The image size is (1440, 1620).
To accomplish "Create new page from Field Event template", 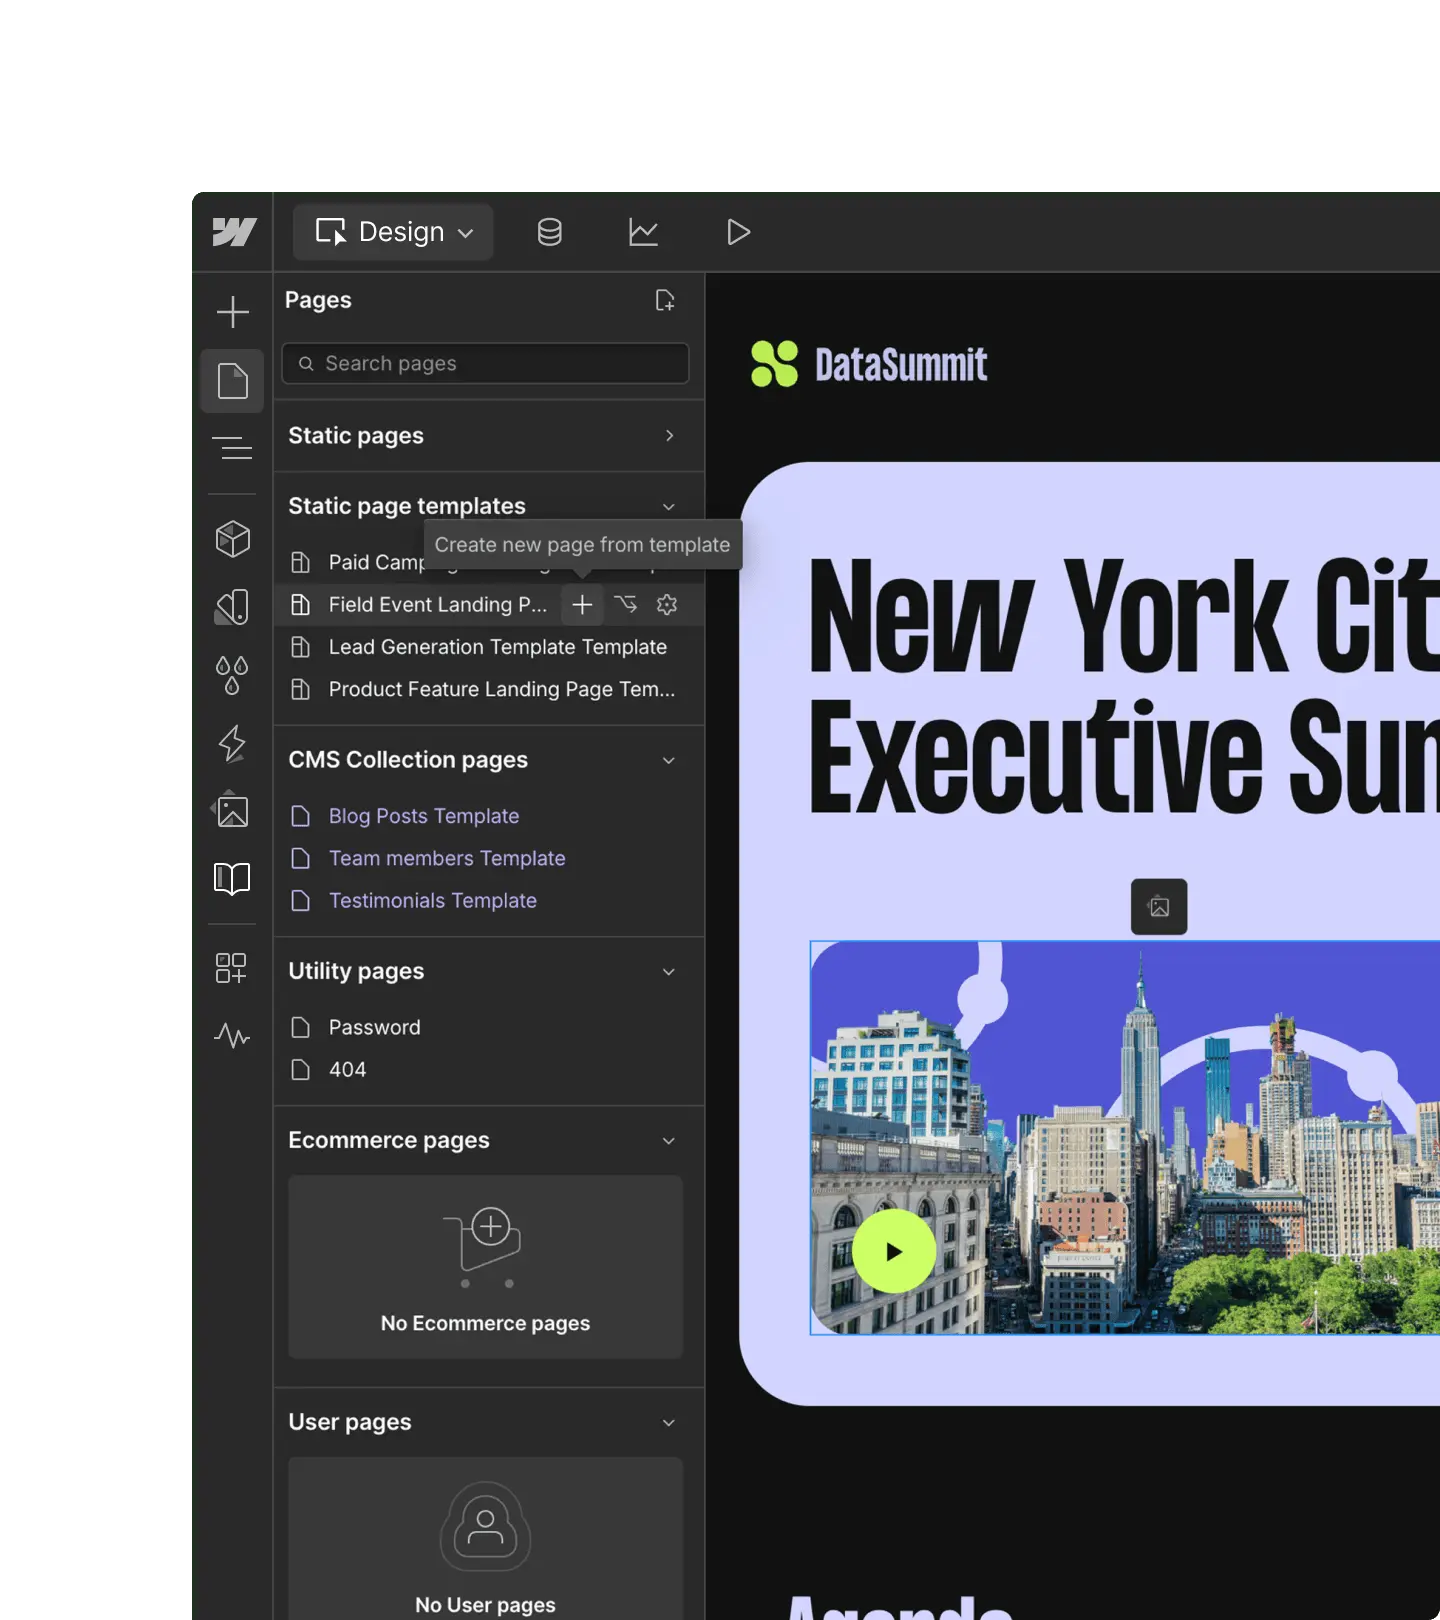I will 582,605.
